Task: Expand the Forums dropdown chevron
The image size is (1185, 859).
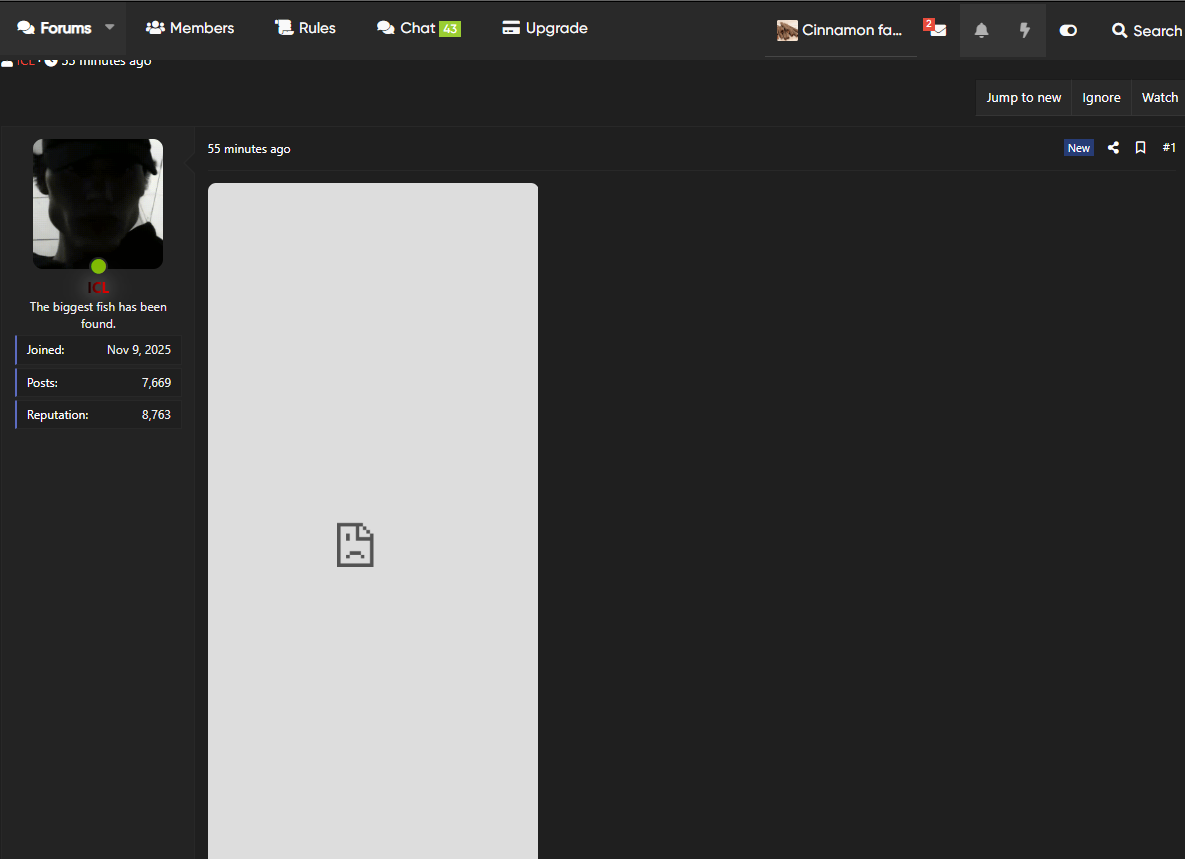Action: [109, 27]
